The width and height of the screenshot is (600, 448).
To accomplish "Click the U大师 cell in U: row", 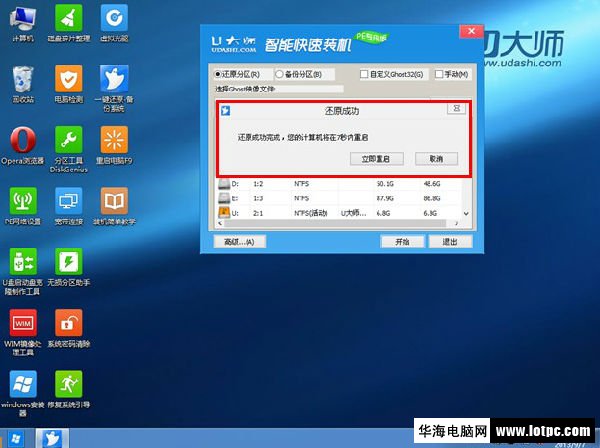I will [354, 213].
